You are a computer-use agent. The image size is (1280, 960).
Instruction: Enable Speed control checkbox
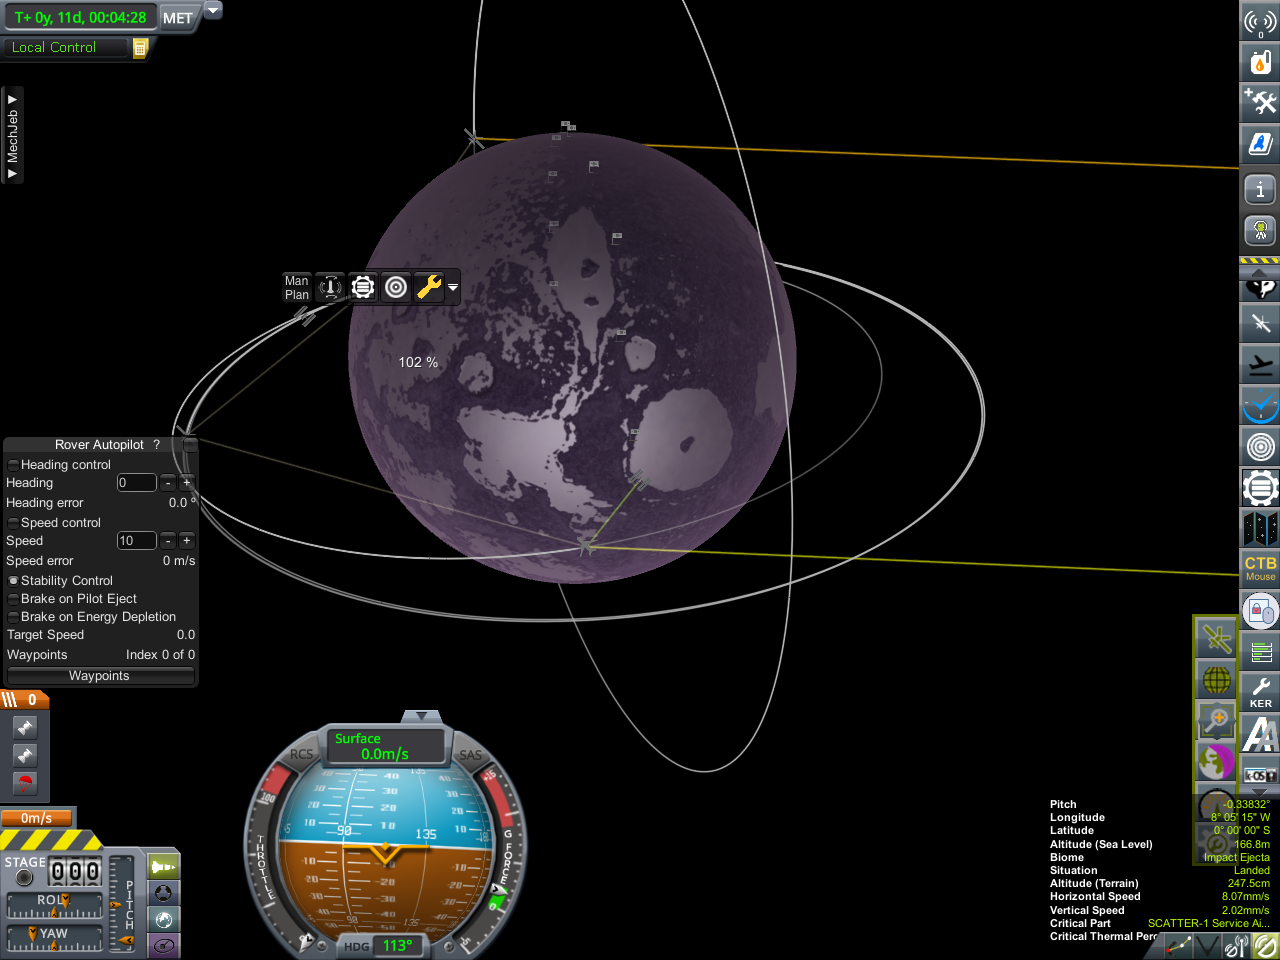click(x=13, y=523)
